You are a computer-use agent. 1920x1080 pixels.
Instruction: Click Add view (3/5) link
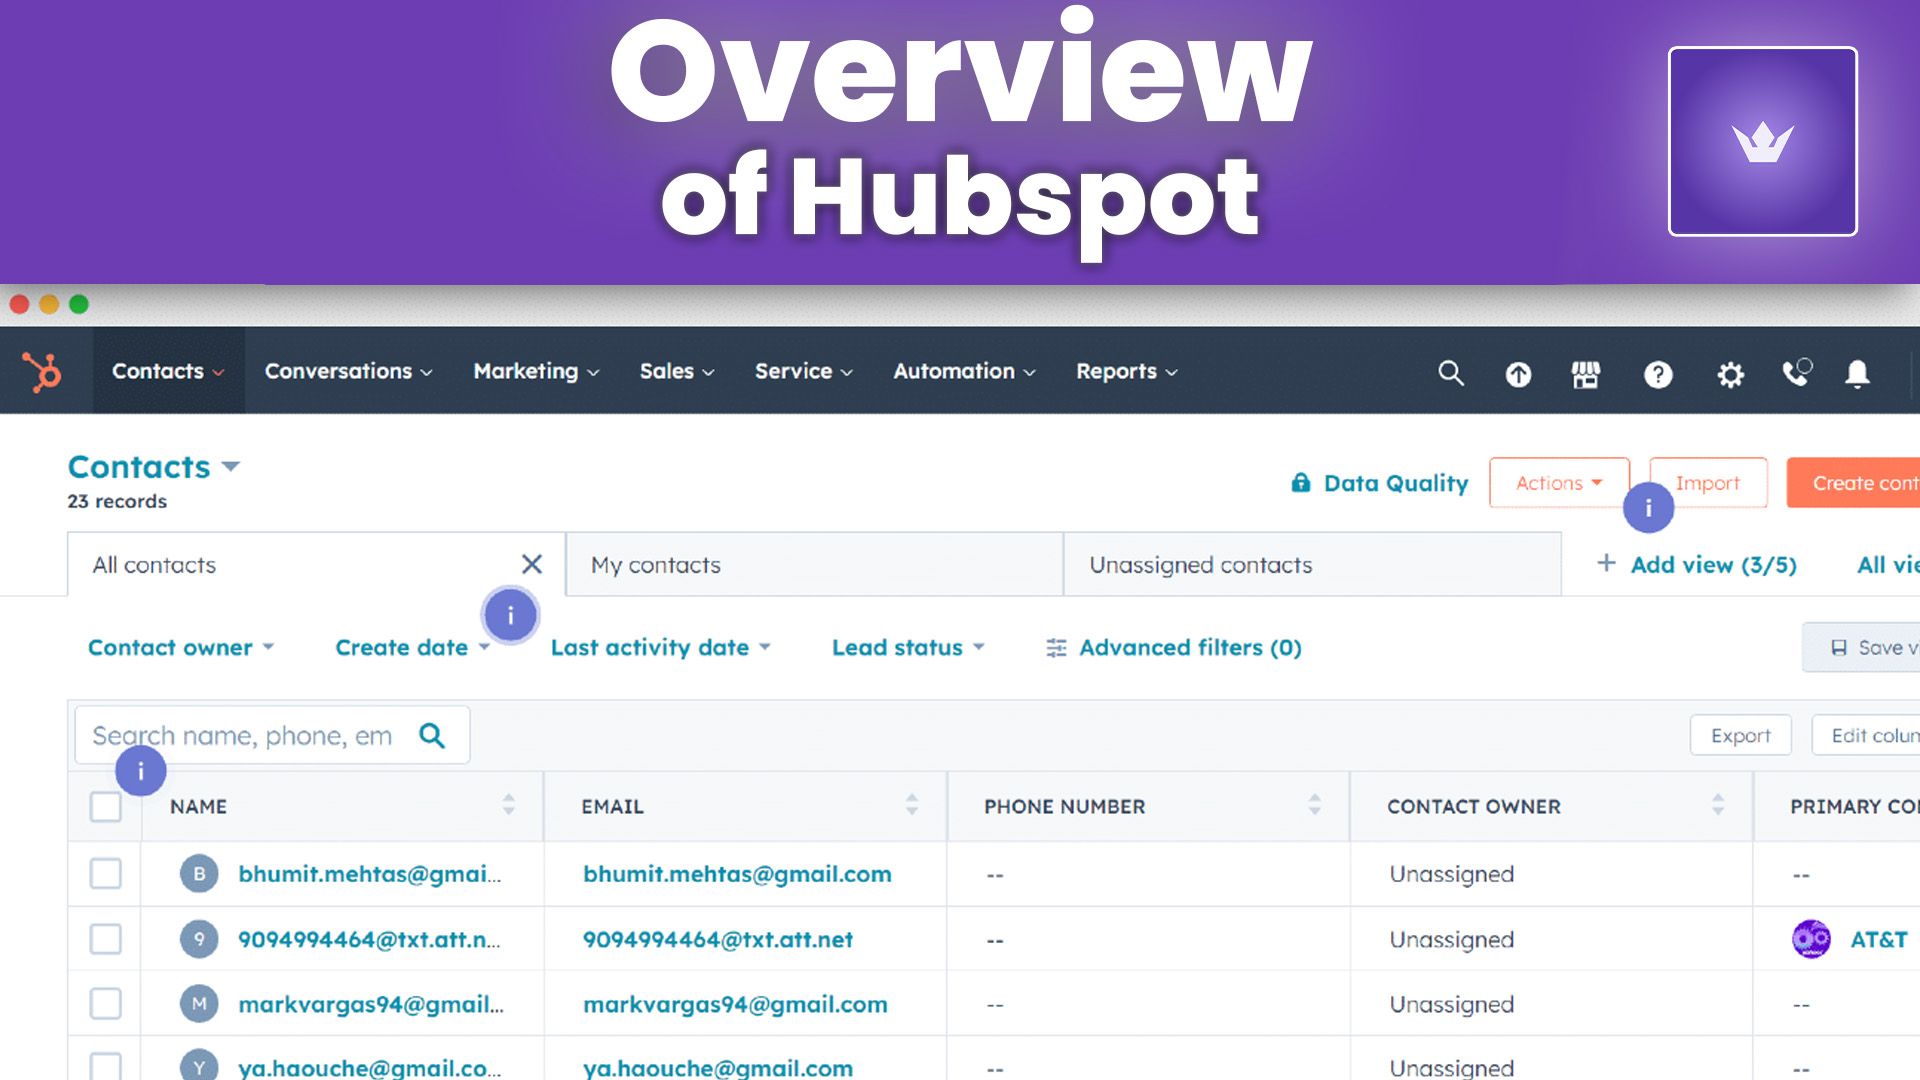[1713, 565]
